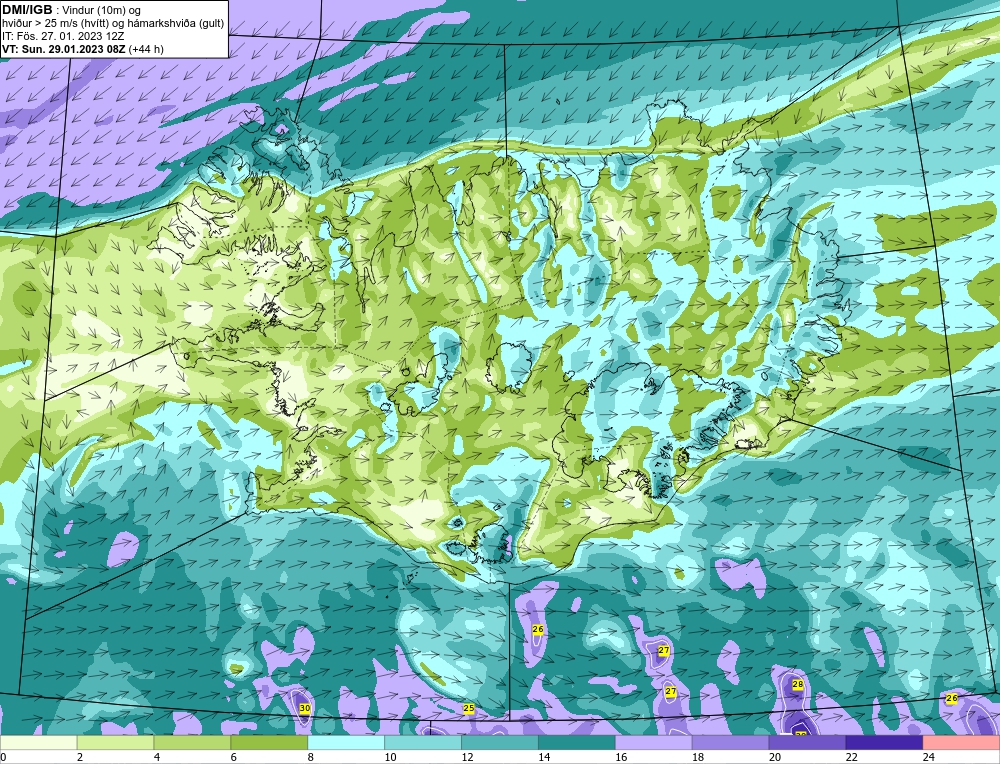Click the legend scale number 20
The height and width of the screenshot is (764, 1000).
point(775,757)
